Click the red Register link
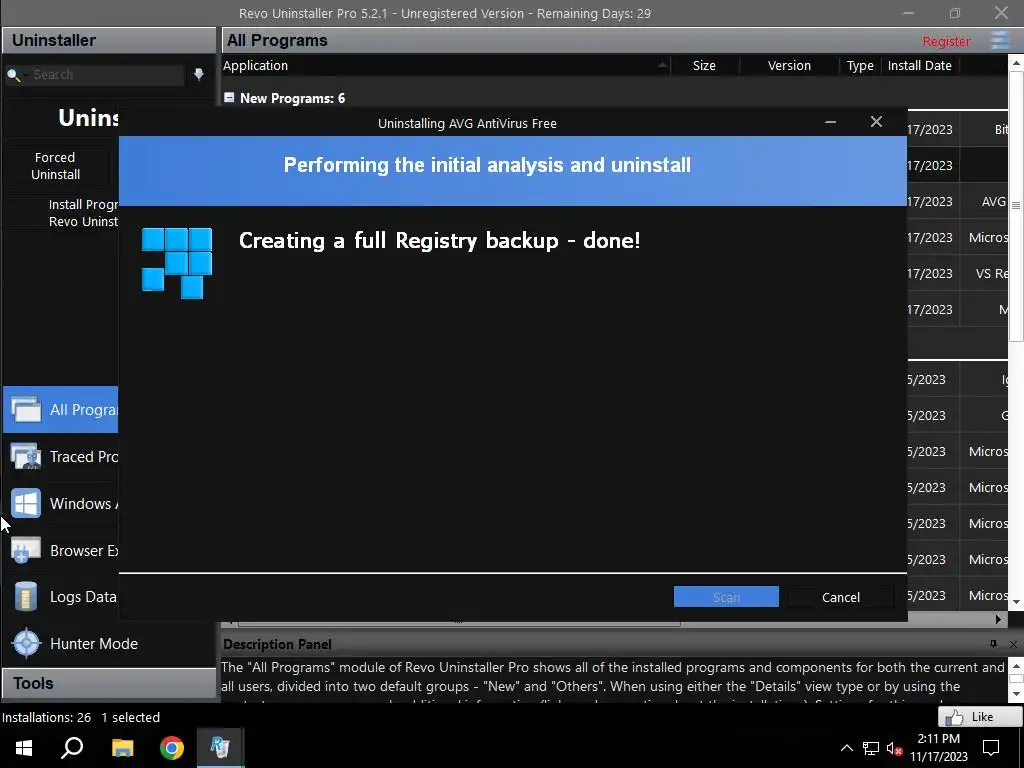 [x=946, y=41]
